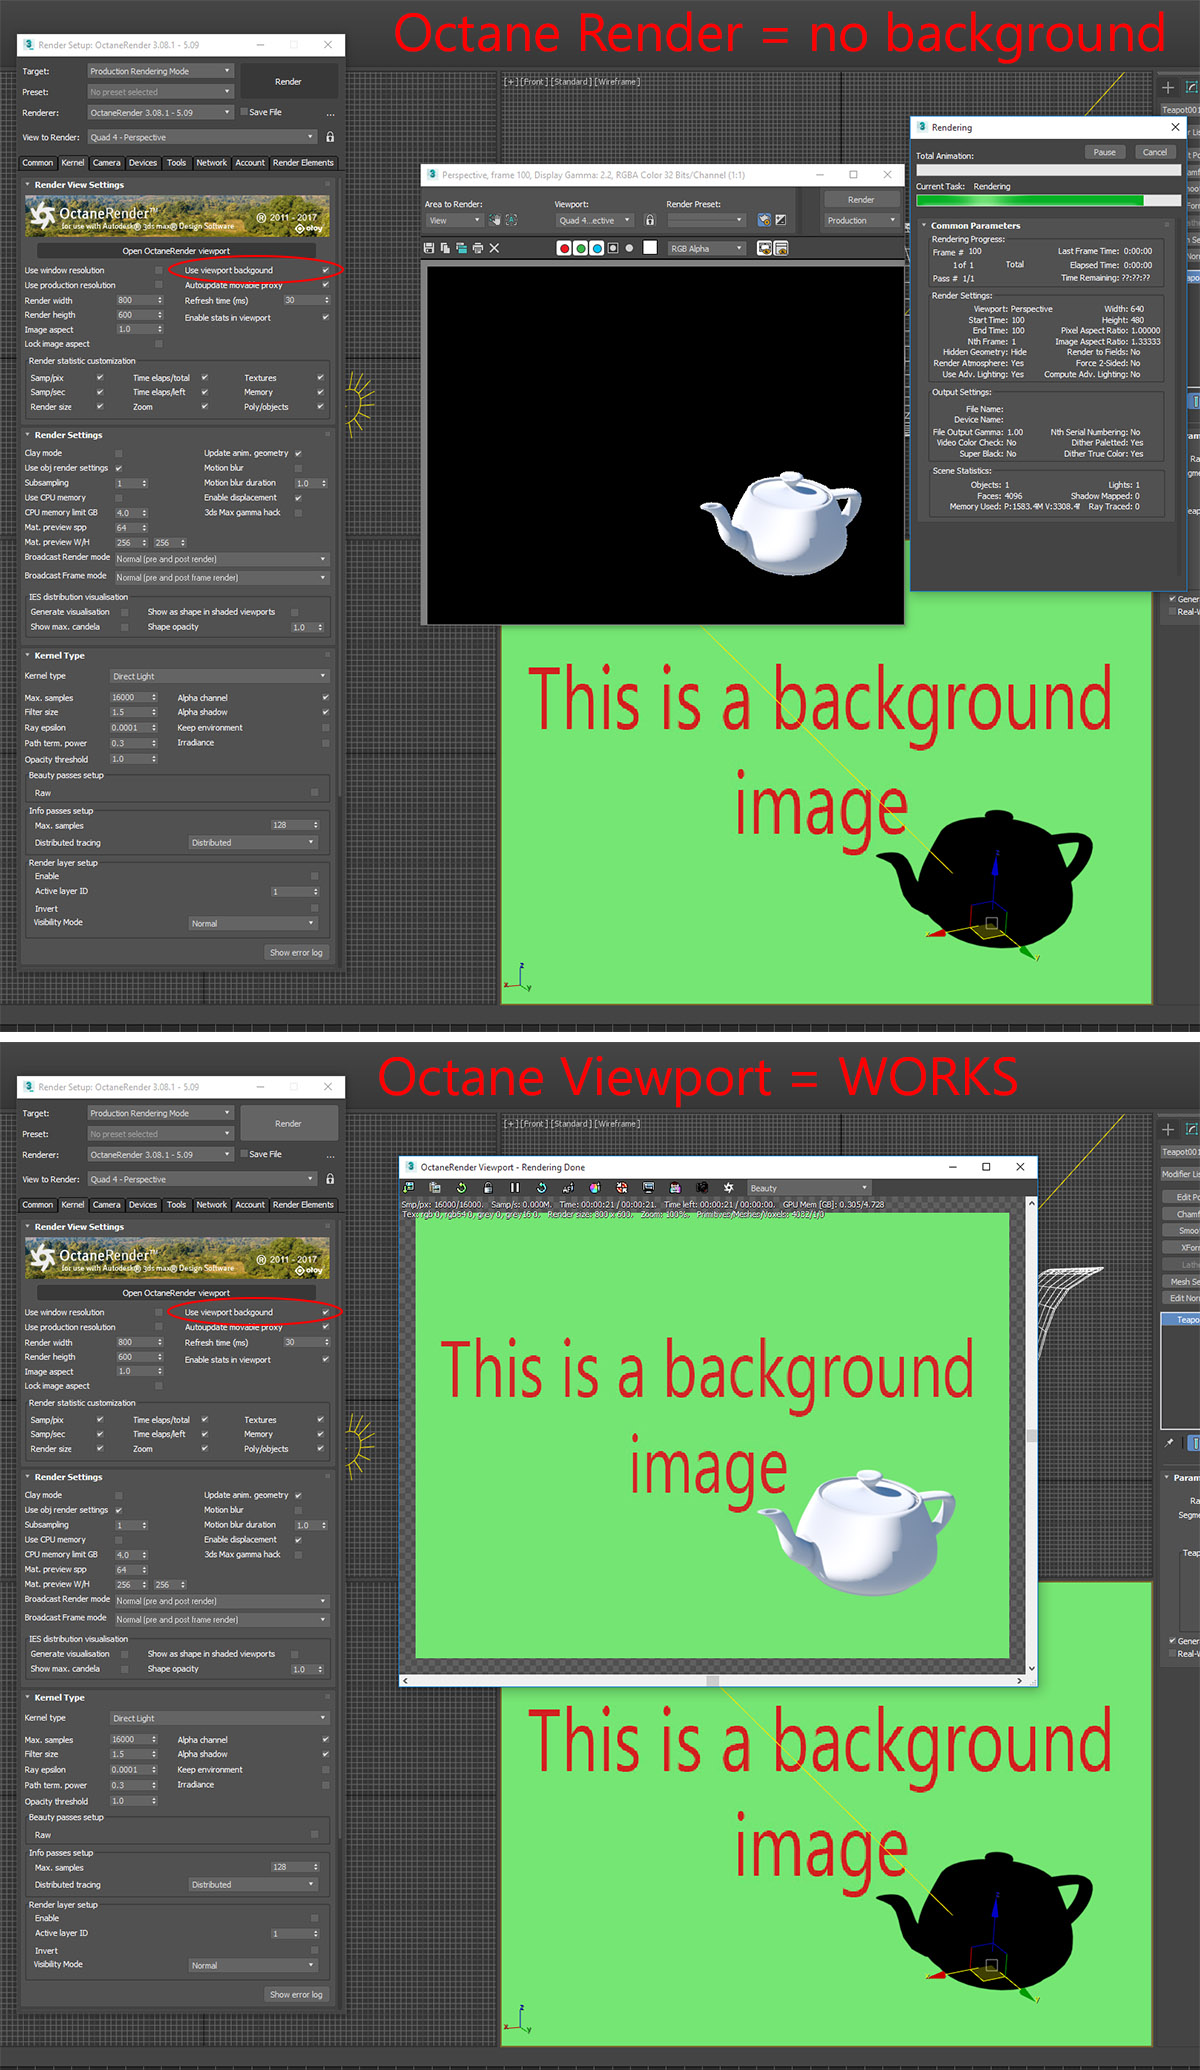Enable 'Use window resolution' in upper Render Setup
Image resolution: width=1200 pixels, height=2070 pixels.
tap(158, 270)
